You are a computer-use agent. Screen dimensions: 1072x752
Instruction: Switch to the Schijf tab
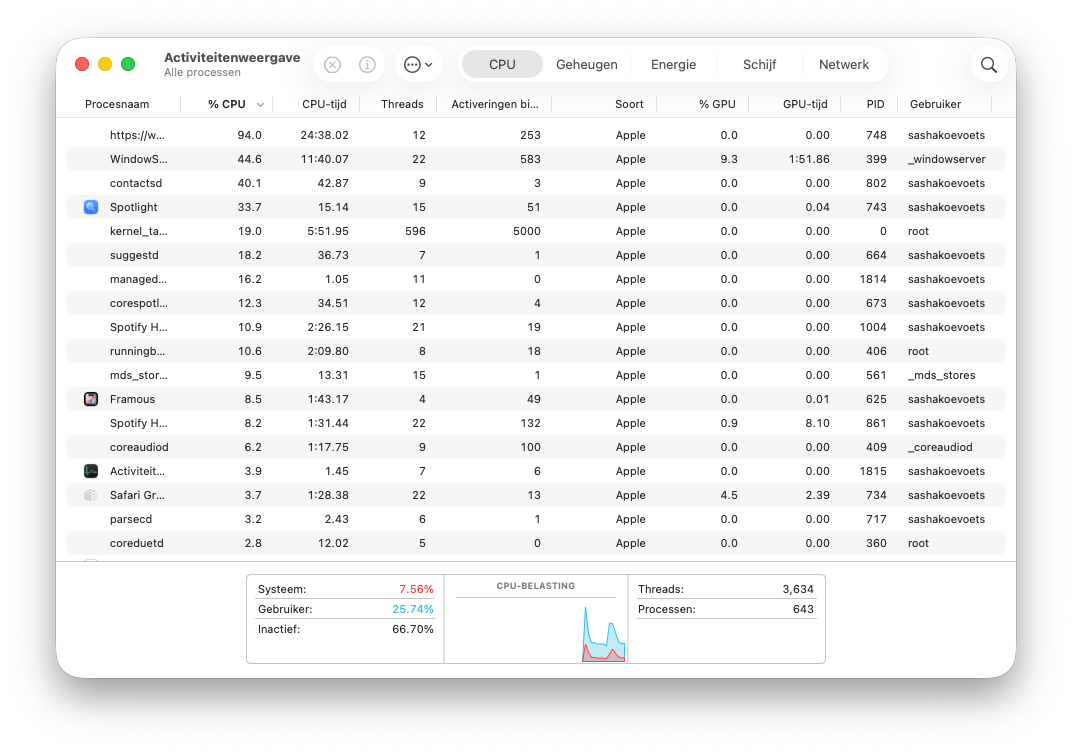(759, 63)
